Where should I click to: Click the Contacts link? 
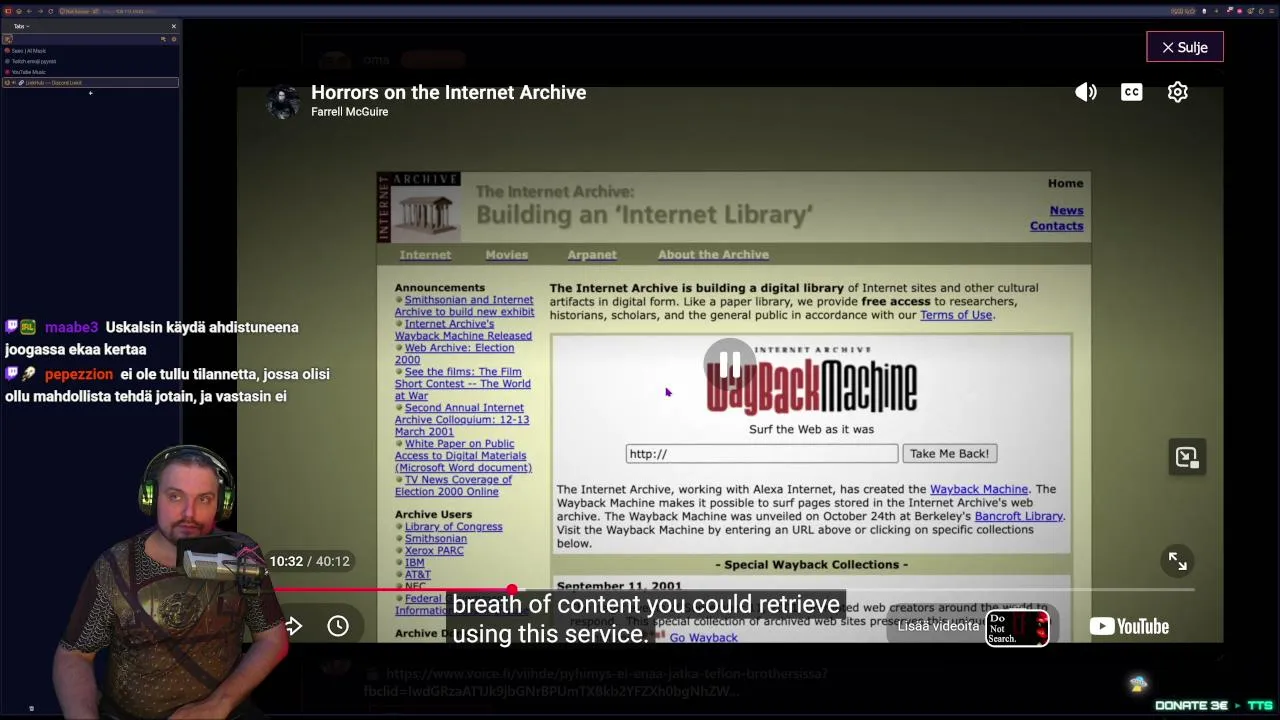1057,226
